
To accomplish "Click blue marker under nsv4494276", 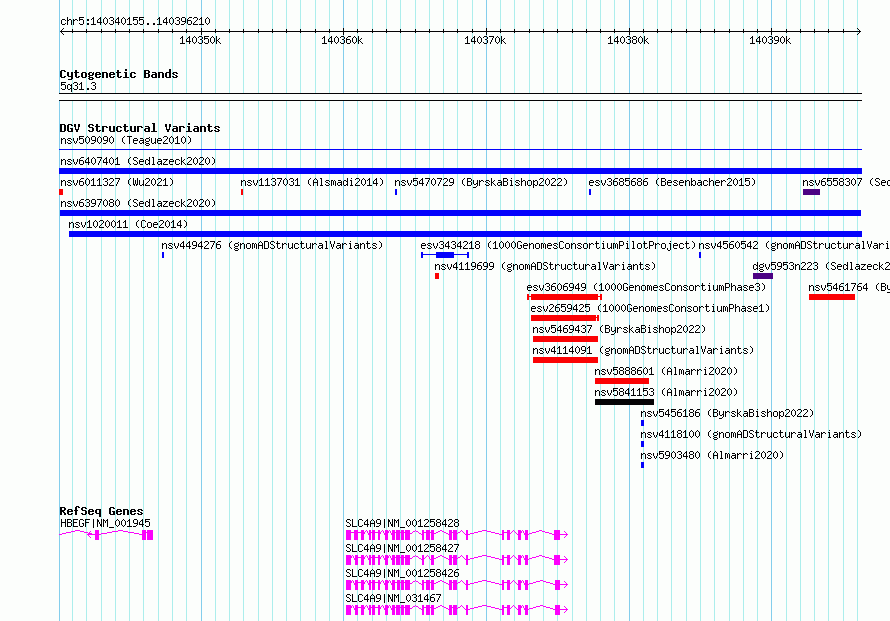I will [163, 255].
